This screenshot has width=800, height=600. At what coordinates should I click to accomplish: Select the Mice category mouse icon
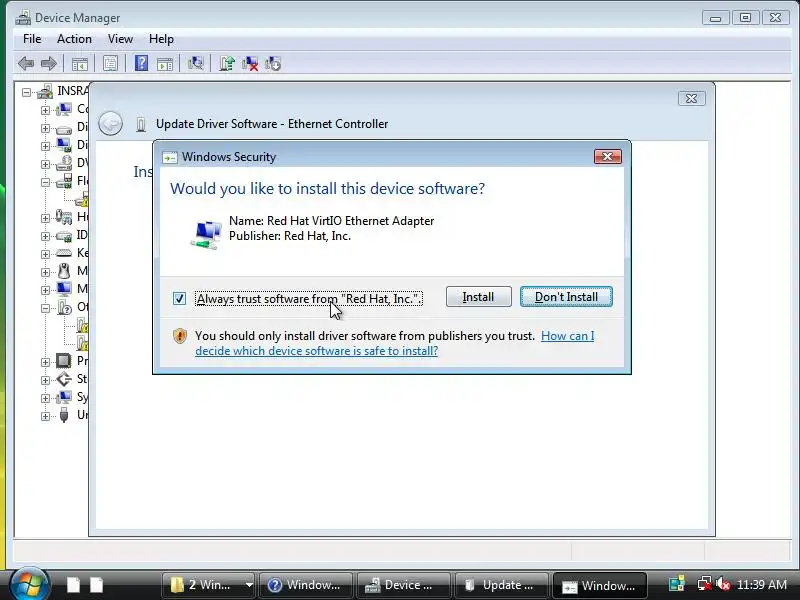click(x=64, y=270)
